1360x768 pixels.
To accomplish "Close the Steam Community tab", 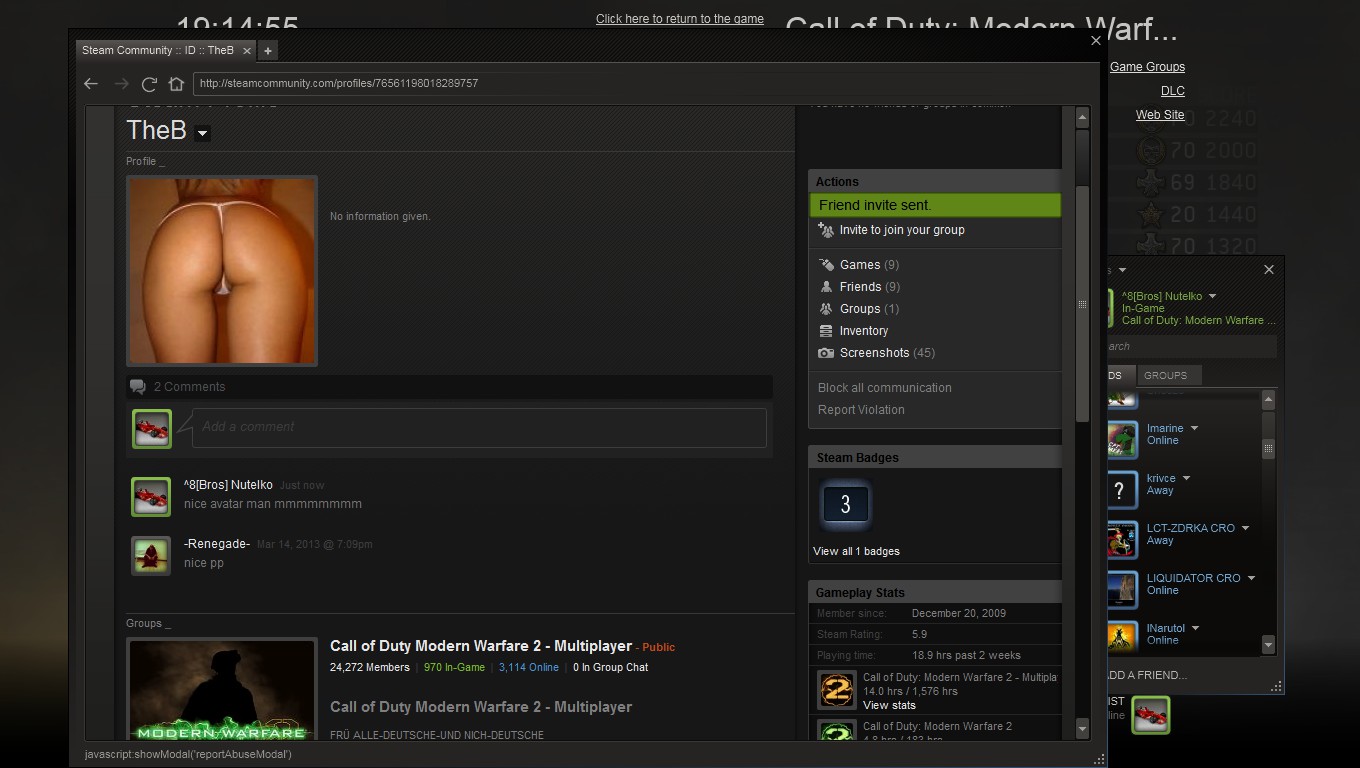I will click(x=247, y=50).
